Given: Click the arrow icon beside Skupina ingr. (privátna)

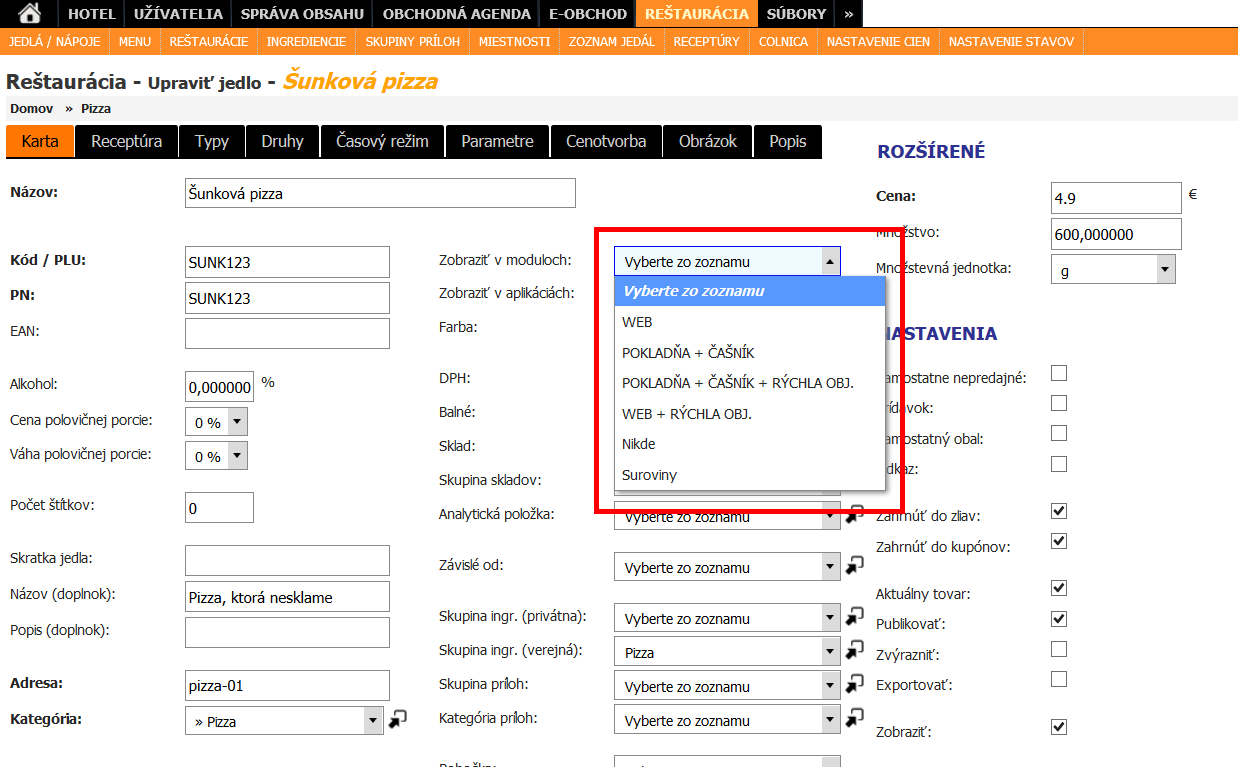Looking at the screenshot, I should [x=854, y=616].
